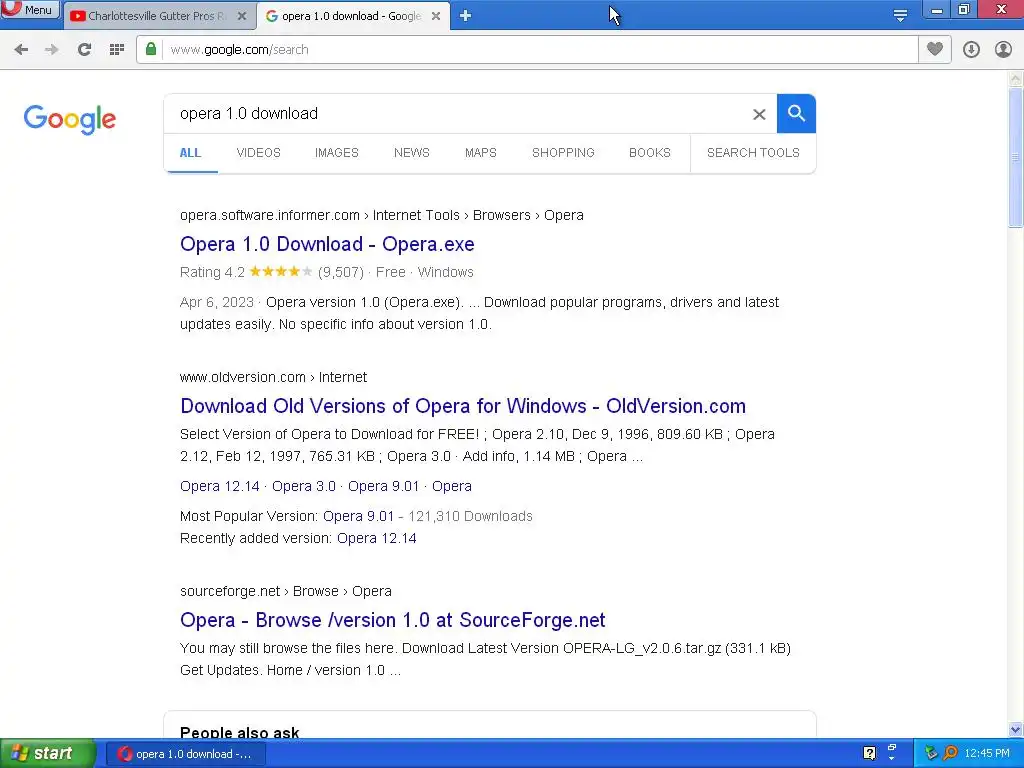The height and width of the screenshot is (768, 1024).
Task: Click www.oldversion.com › Internet breadcrumb
Action: click(273, 377)
